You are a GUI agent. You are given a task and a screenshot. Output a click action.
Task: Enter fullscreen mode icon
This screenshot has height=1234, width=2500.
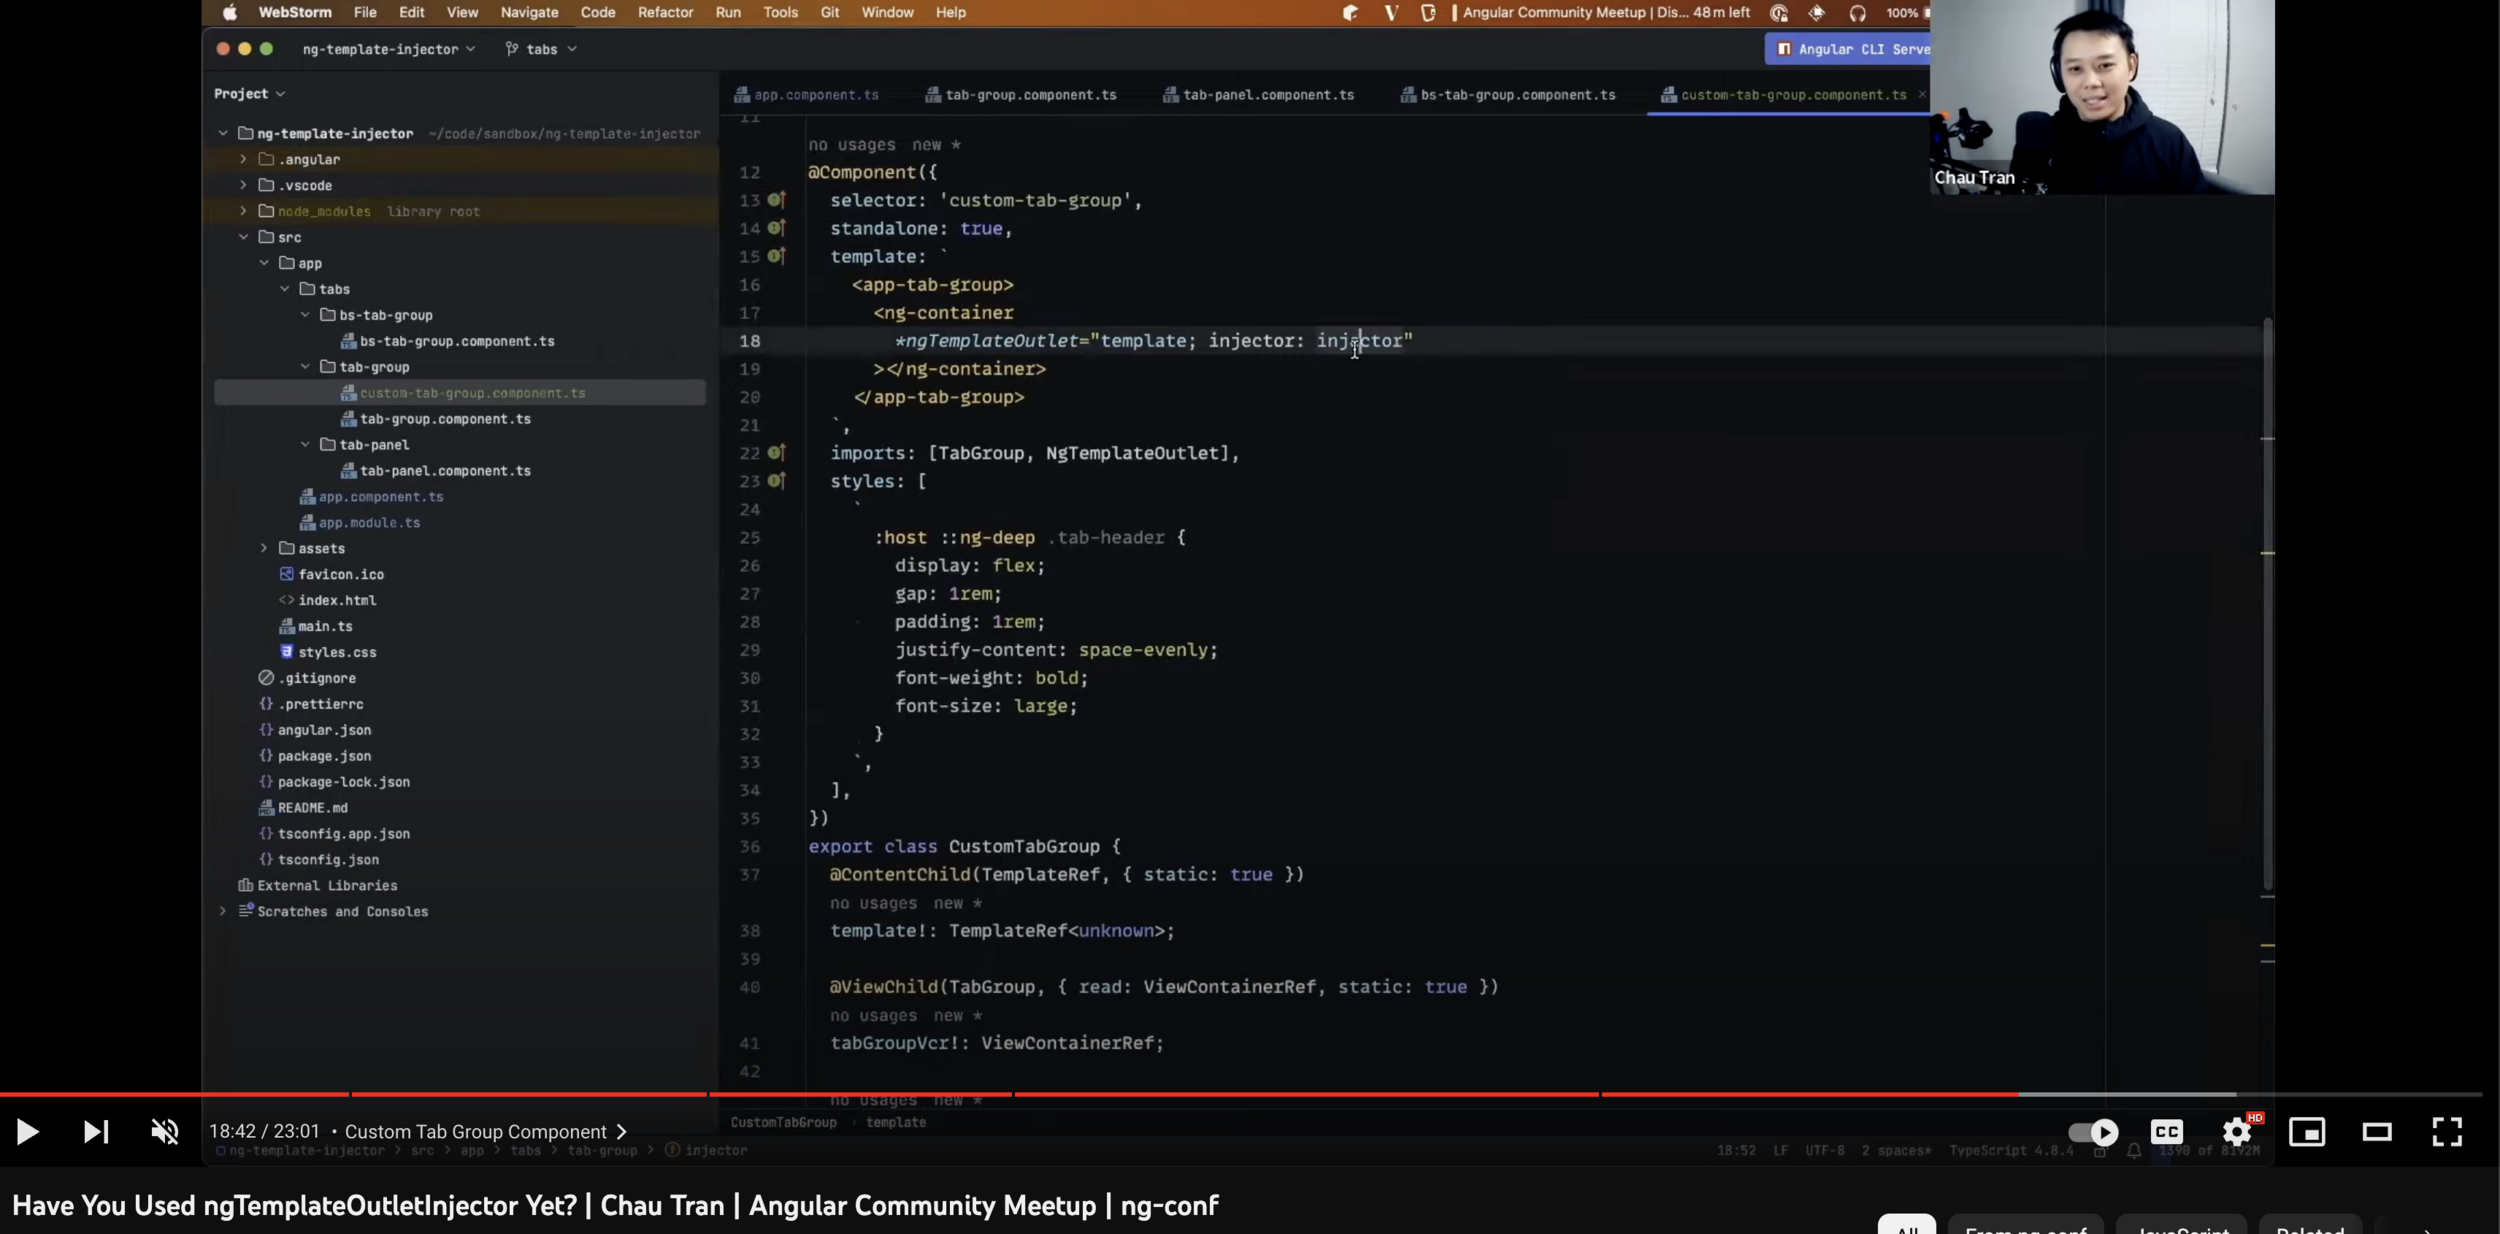tap(2447, 1132)
